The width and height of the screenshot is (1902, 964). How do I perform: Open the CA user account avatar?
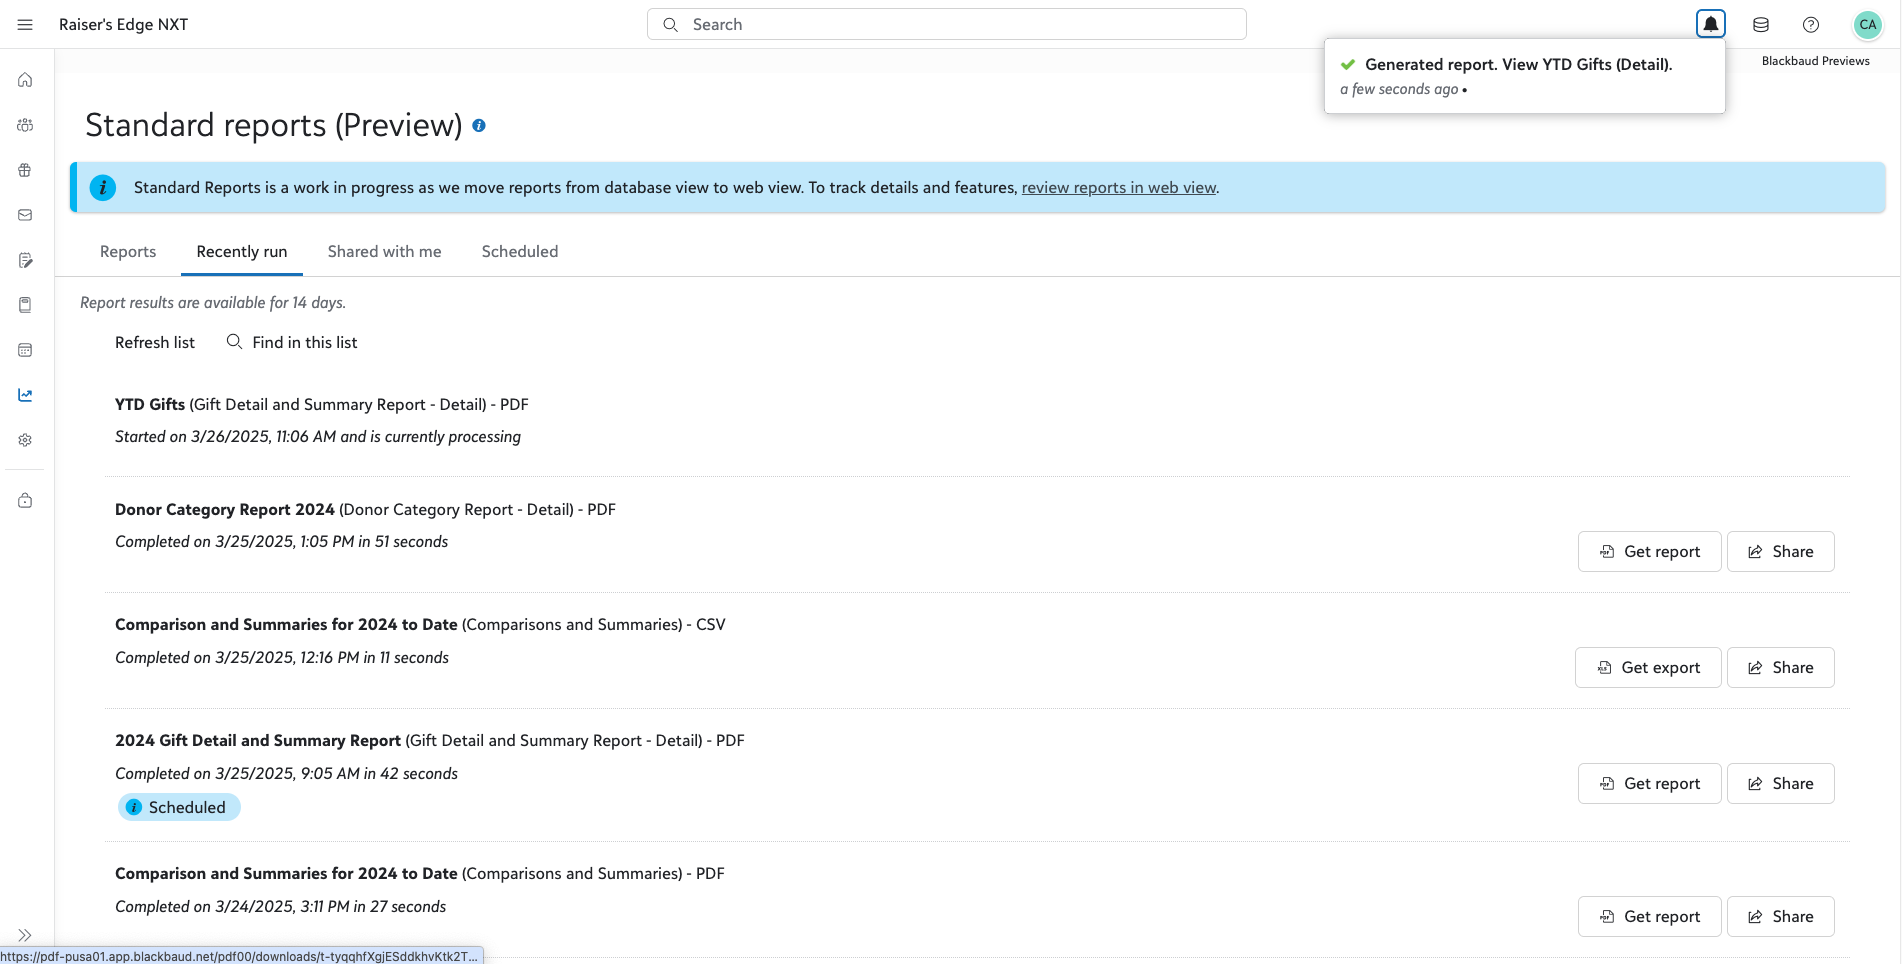(1867, 25)
